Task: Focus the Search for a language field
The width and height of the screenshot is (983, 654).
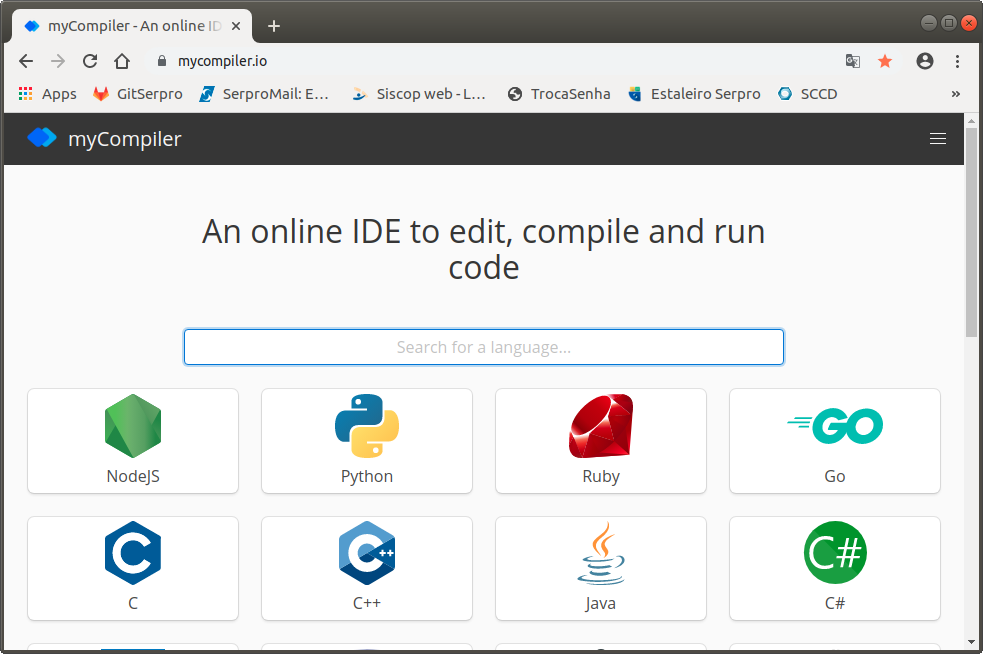Action: pyautogui.click(x=483, y=347)
